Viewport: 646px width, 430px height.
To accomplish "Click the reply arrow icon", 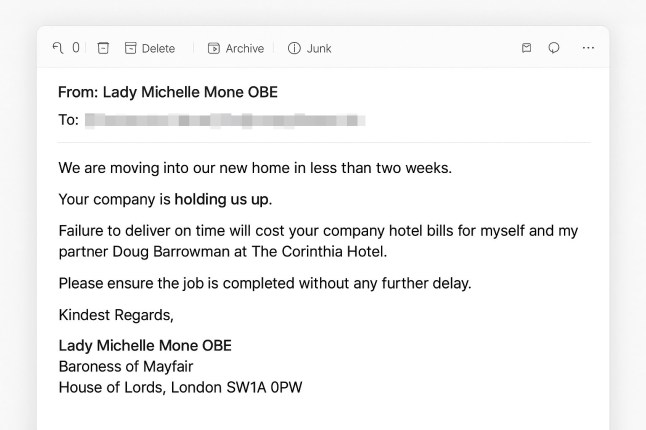I will (x=58, y=48).
